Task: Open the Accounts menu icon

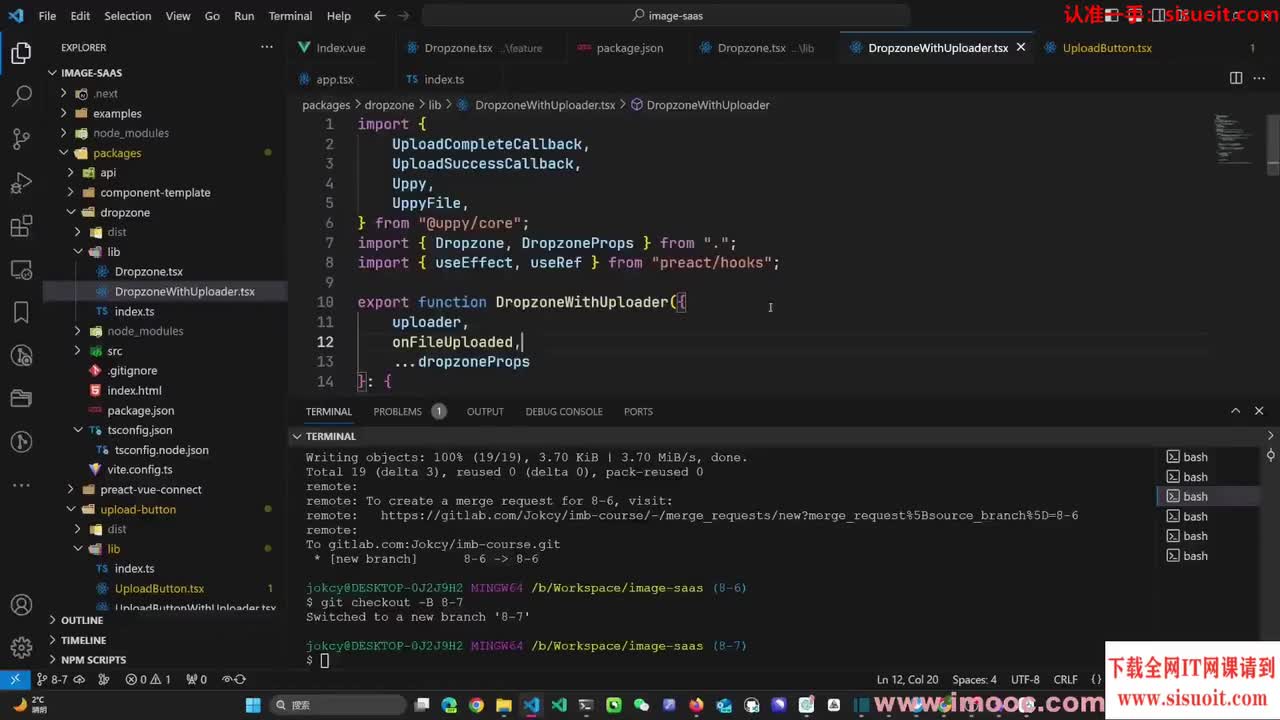Action: tap(21, 605)
